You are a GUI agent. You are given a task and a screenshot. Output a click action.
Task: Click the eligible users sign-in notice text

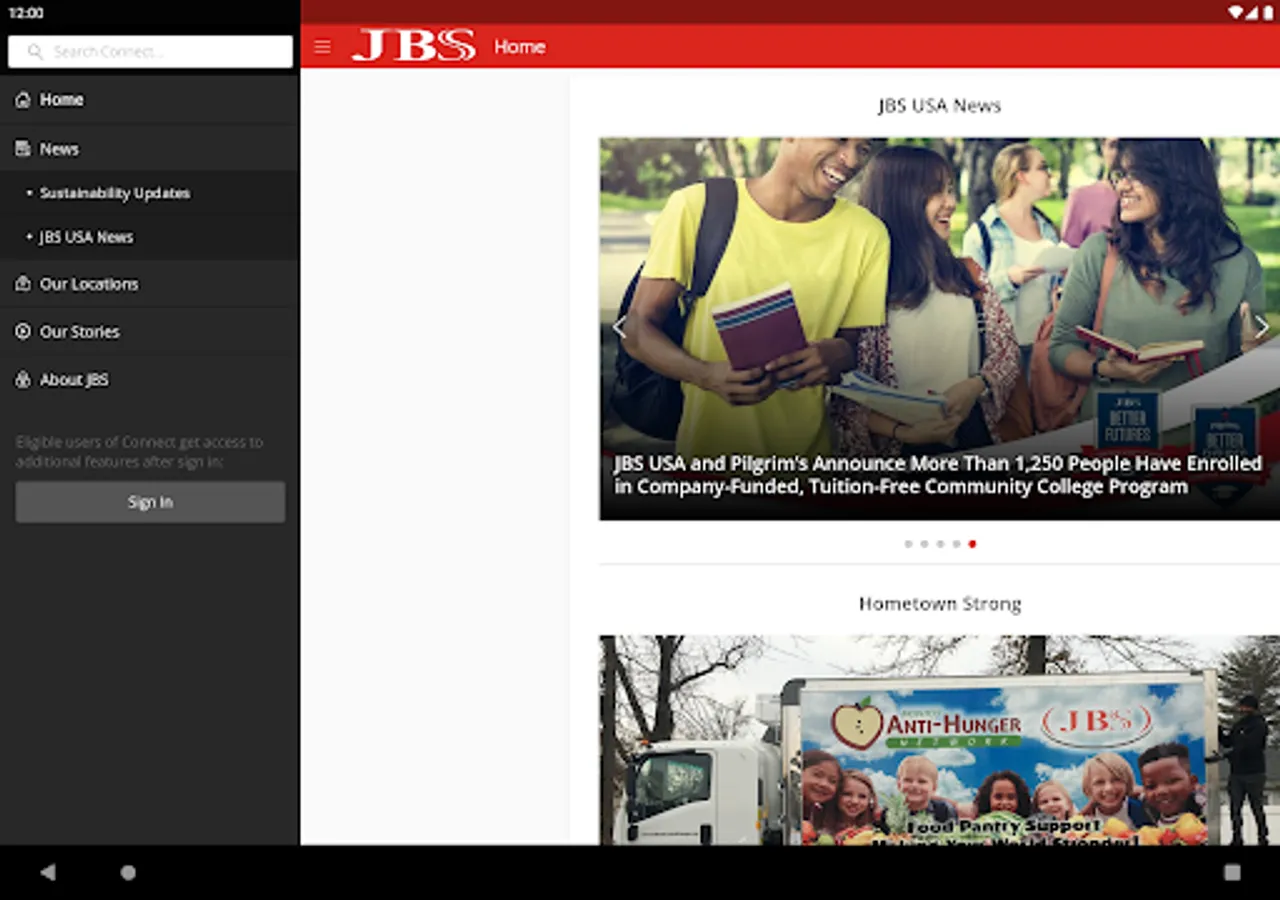[139, 452]
